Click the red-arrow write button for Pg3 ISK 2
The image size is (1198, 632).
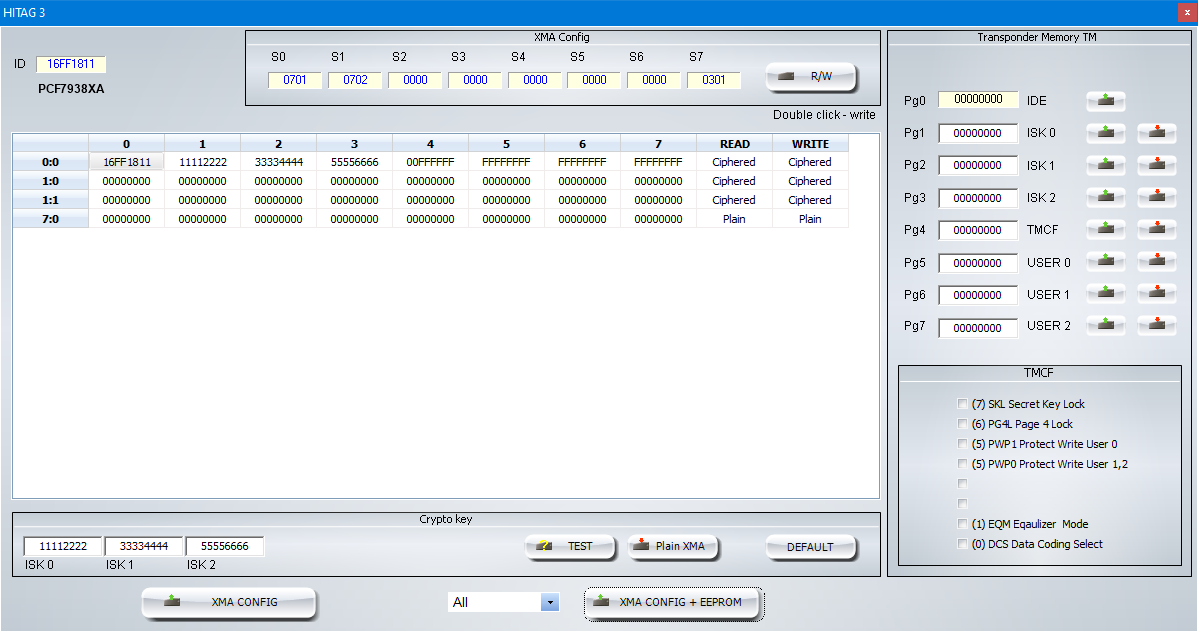tap(1157, 197)
